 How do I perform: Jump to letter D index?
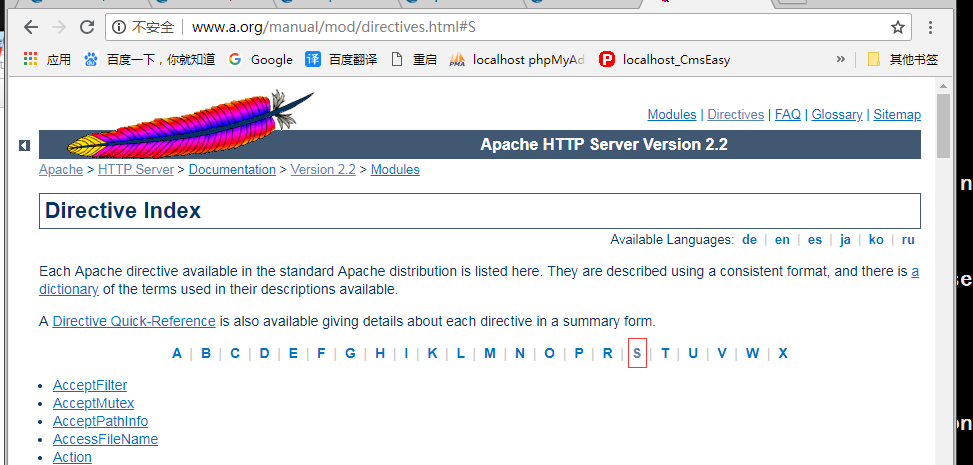pos(264,353)
